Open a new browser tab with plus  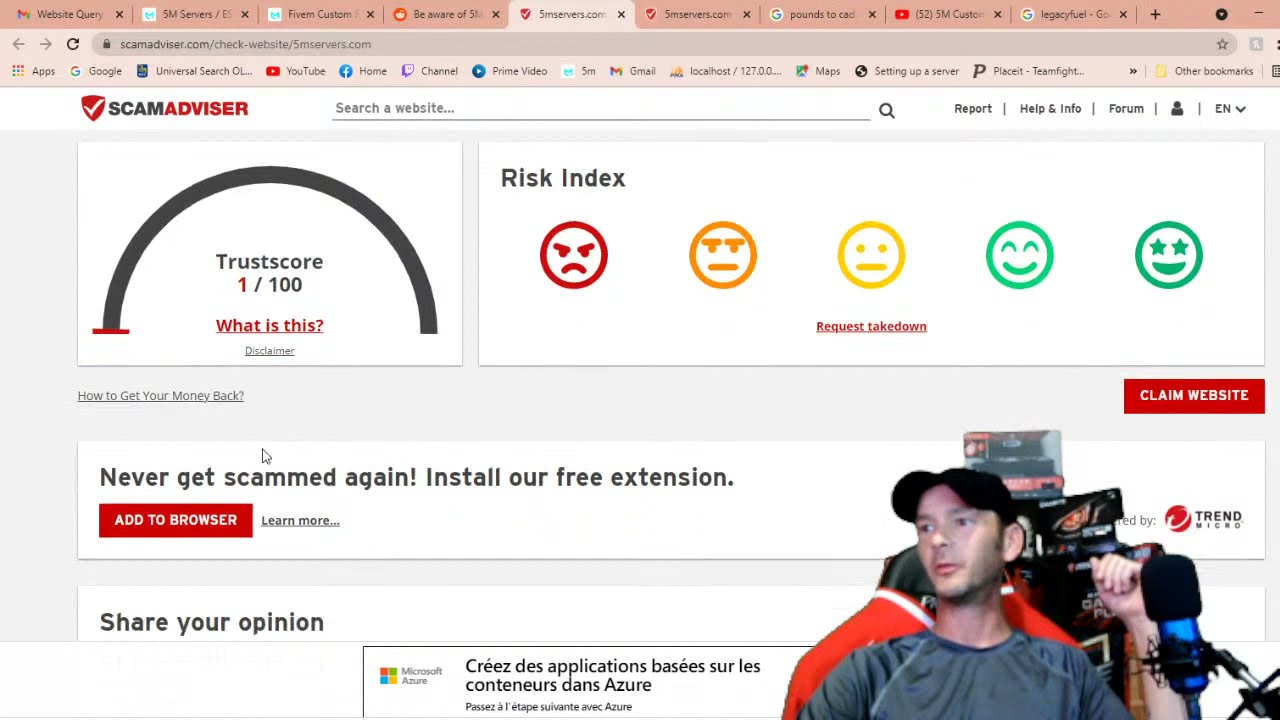[1155, 14]
